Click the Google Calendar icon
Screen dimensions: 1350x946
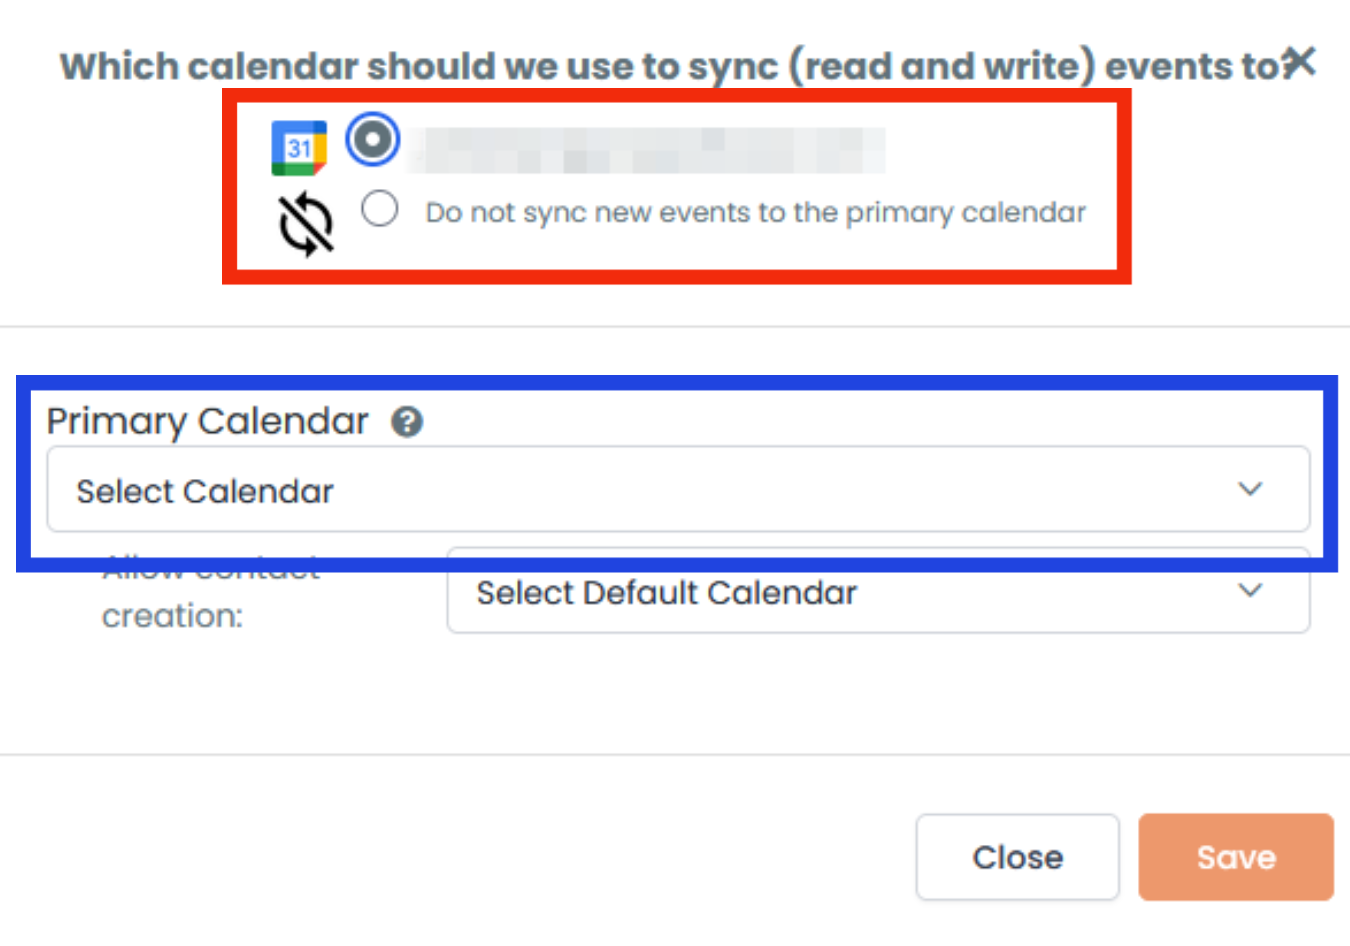click(299, 148)
